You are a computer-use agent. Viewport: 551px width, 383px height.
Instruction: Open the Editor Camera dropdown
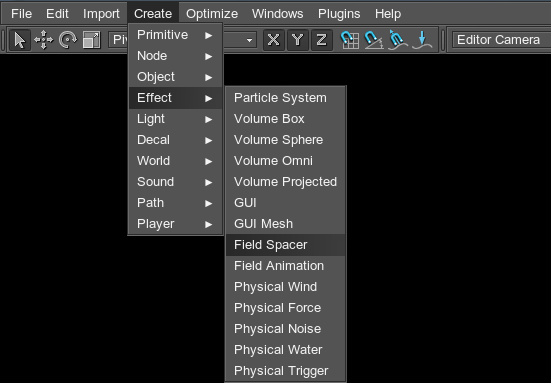pos(501,40)
